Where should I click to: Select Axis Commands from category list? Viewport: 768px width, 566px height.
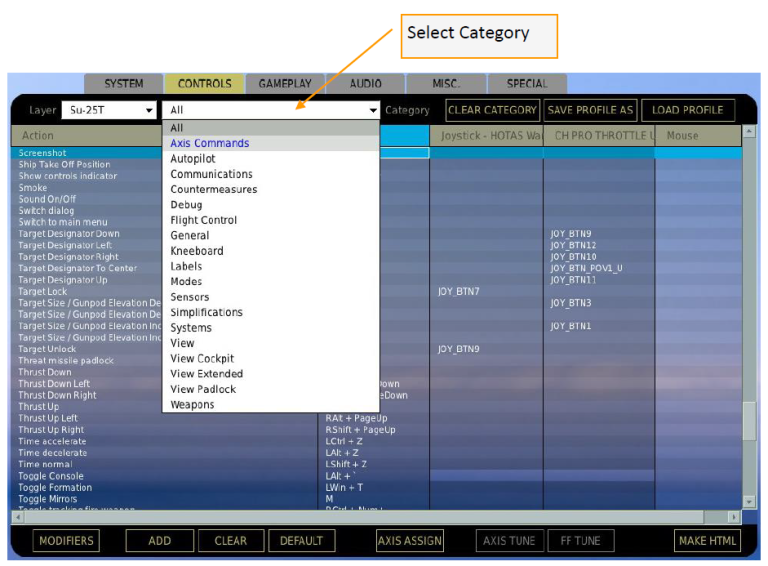(210, 143)
